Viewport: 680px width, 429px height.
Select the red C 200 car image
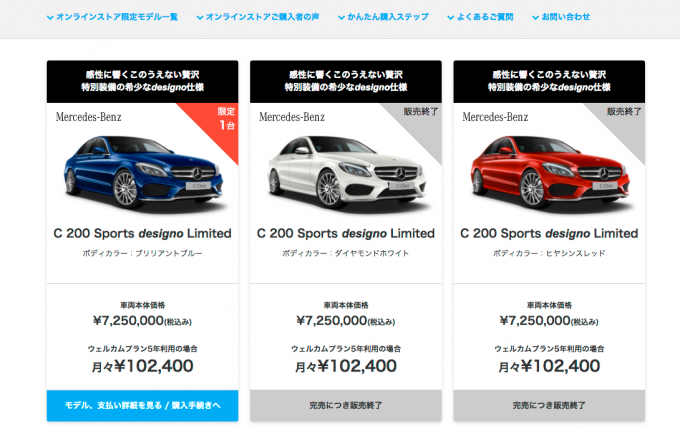(550, 172)
